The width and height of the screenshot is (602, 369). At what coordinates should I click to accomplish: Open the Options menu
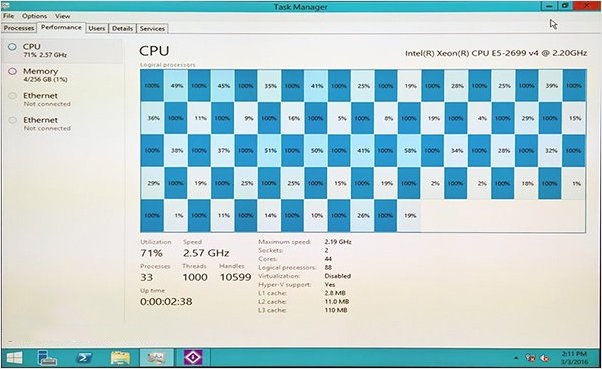(35, 16)
